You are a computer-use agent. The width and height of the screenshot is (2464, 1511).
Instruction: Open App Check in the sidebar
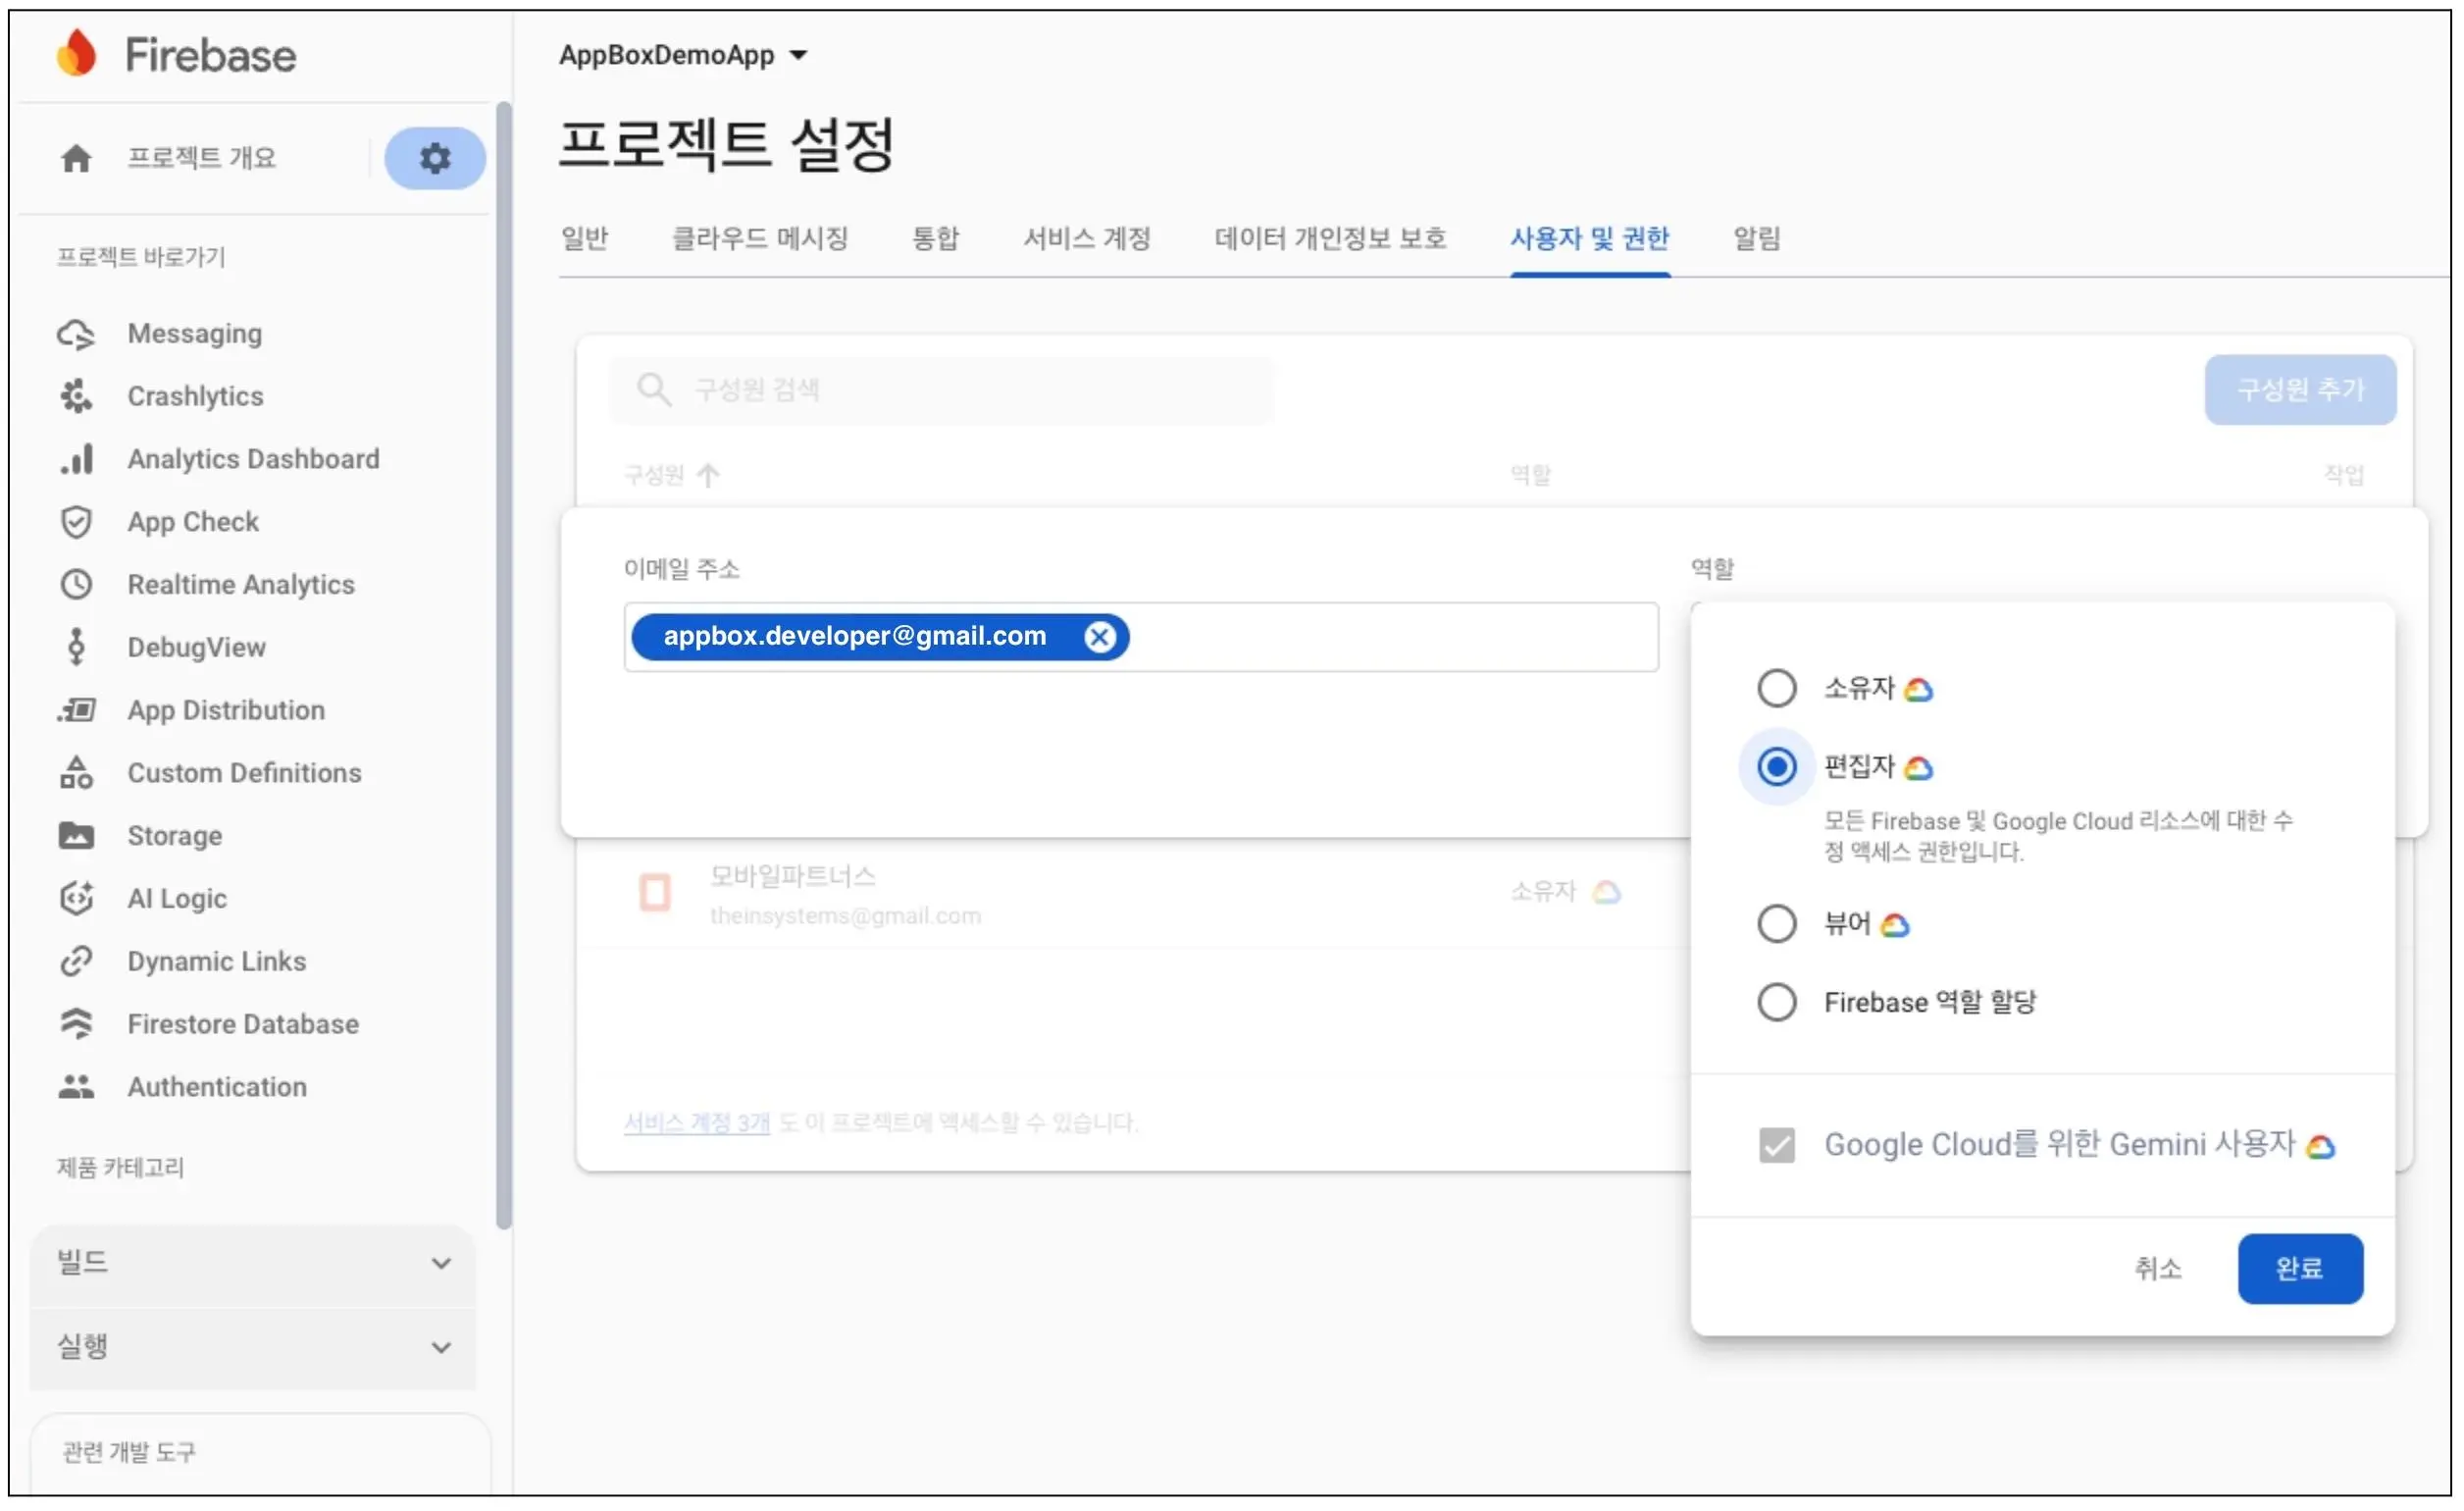point(193,522)
